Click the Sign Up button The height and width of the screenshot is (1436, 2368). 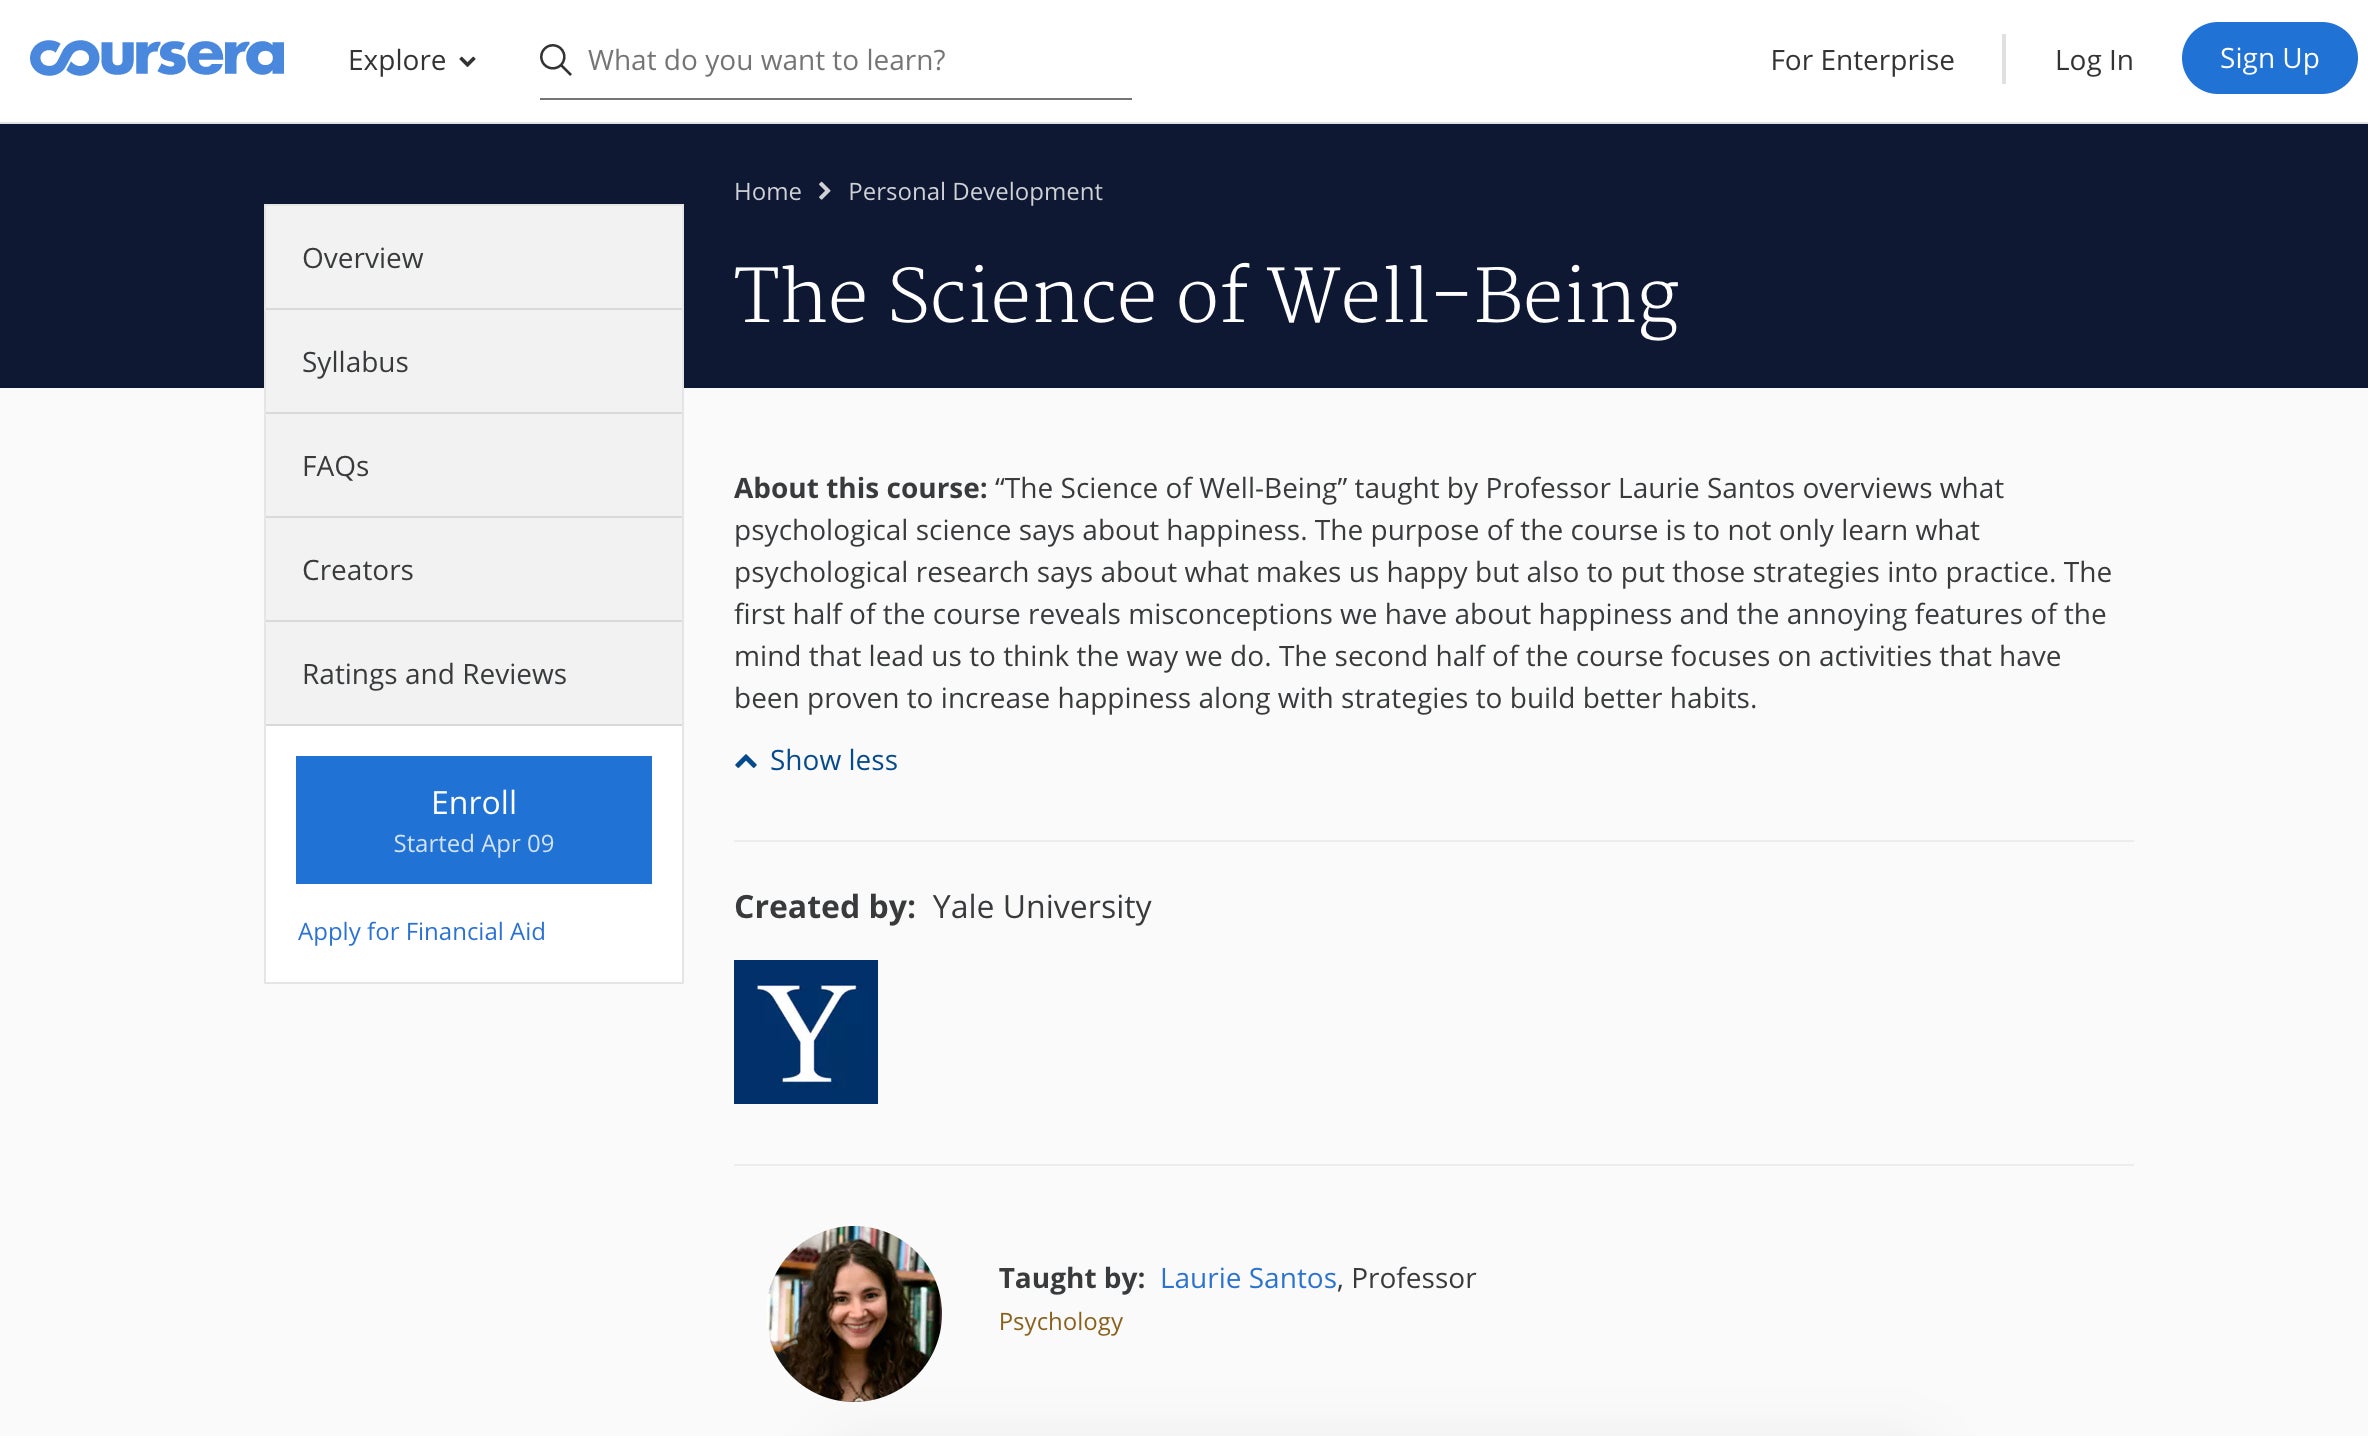2269,59
